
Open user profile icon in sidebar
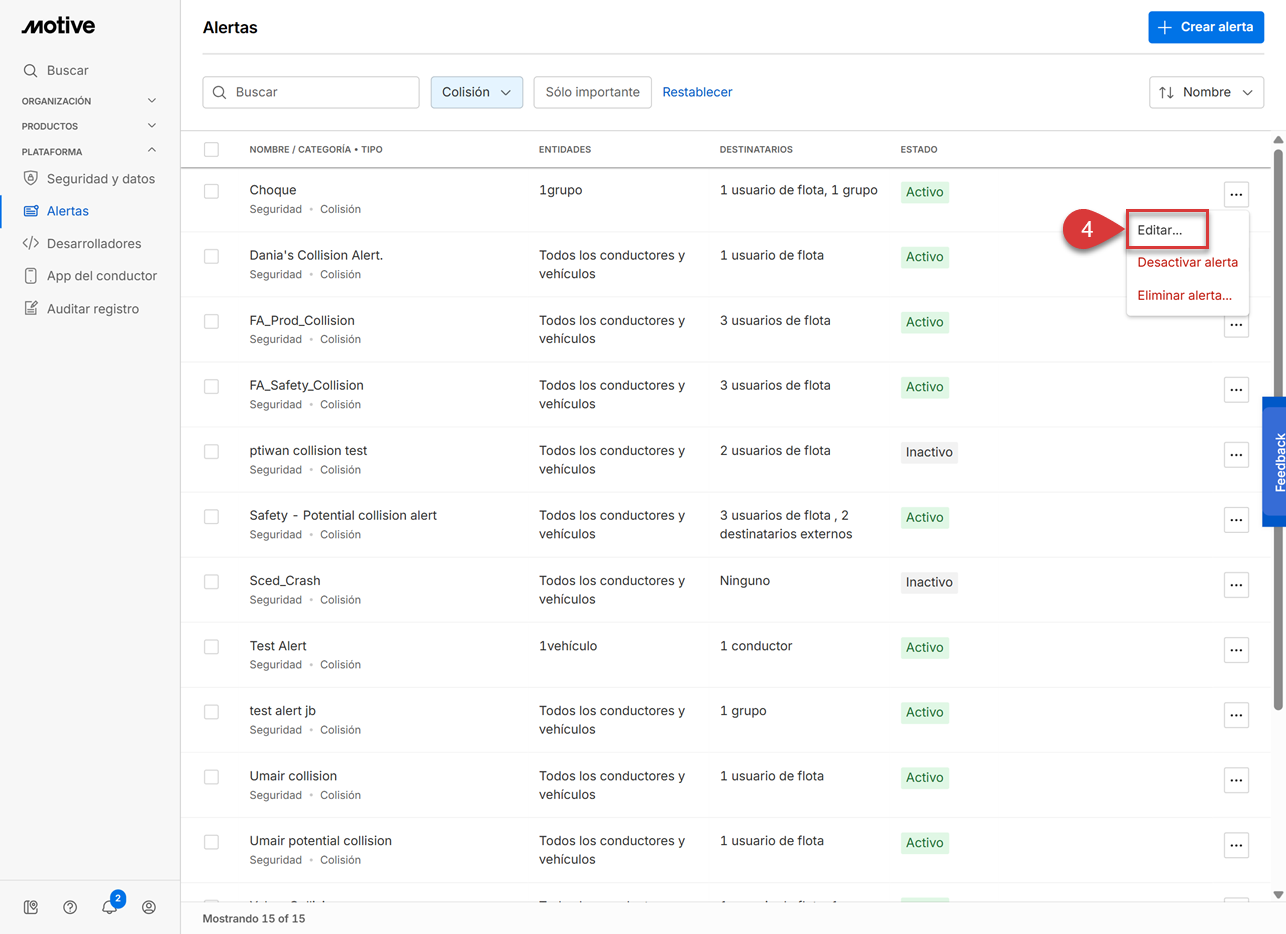[149, 907]
